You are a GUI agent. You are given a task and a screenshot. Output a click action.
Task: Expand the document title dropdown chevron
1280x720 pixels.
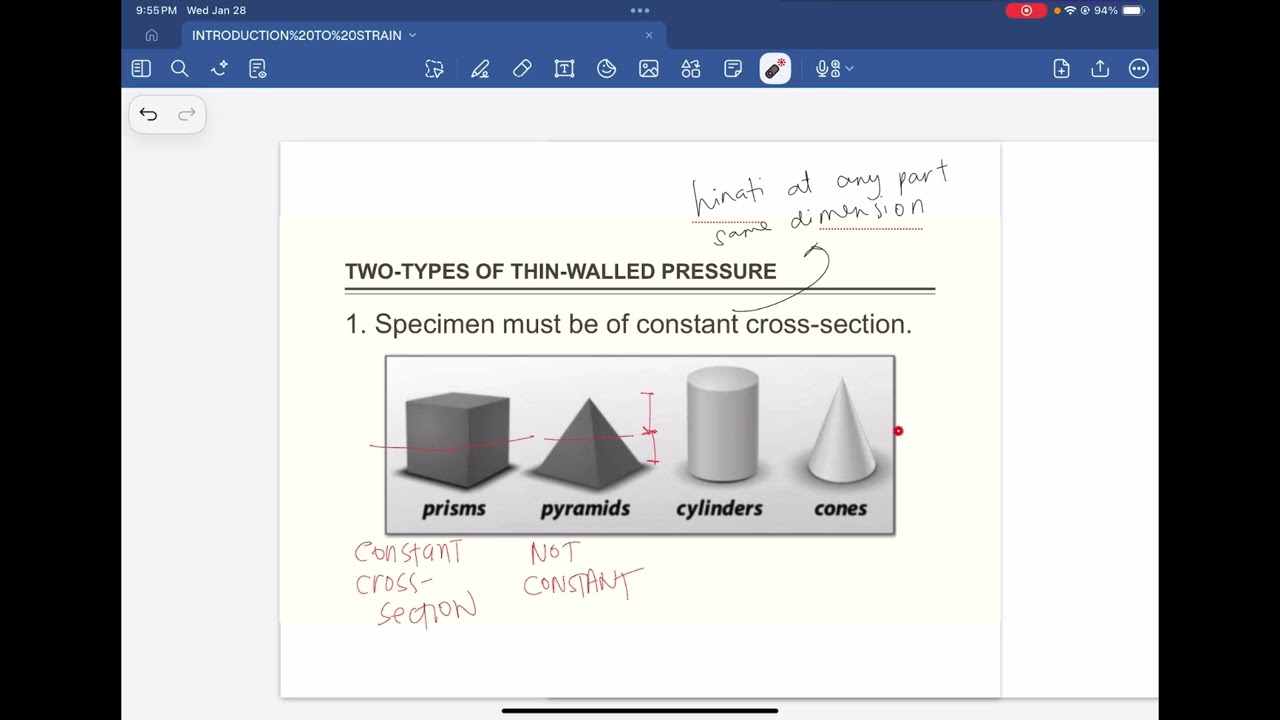pyautogui.click(x=412, y=35)
